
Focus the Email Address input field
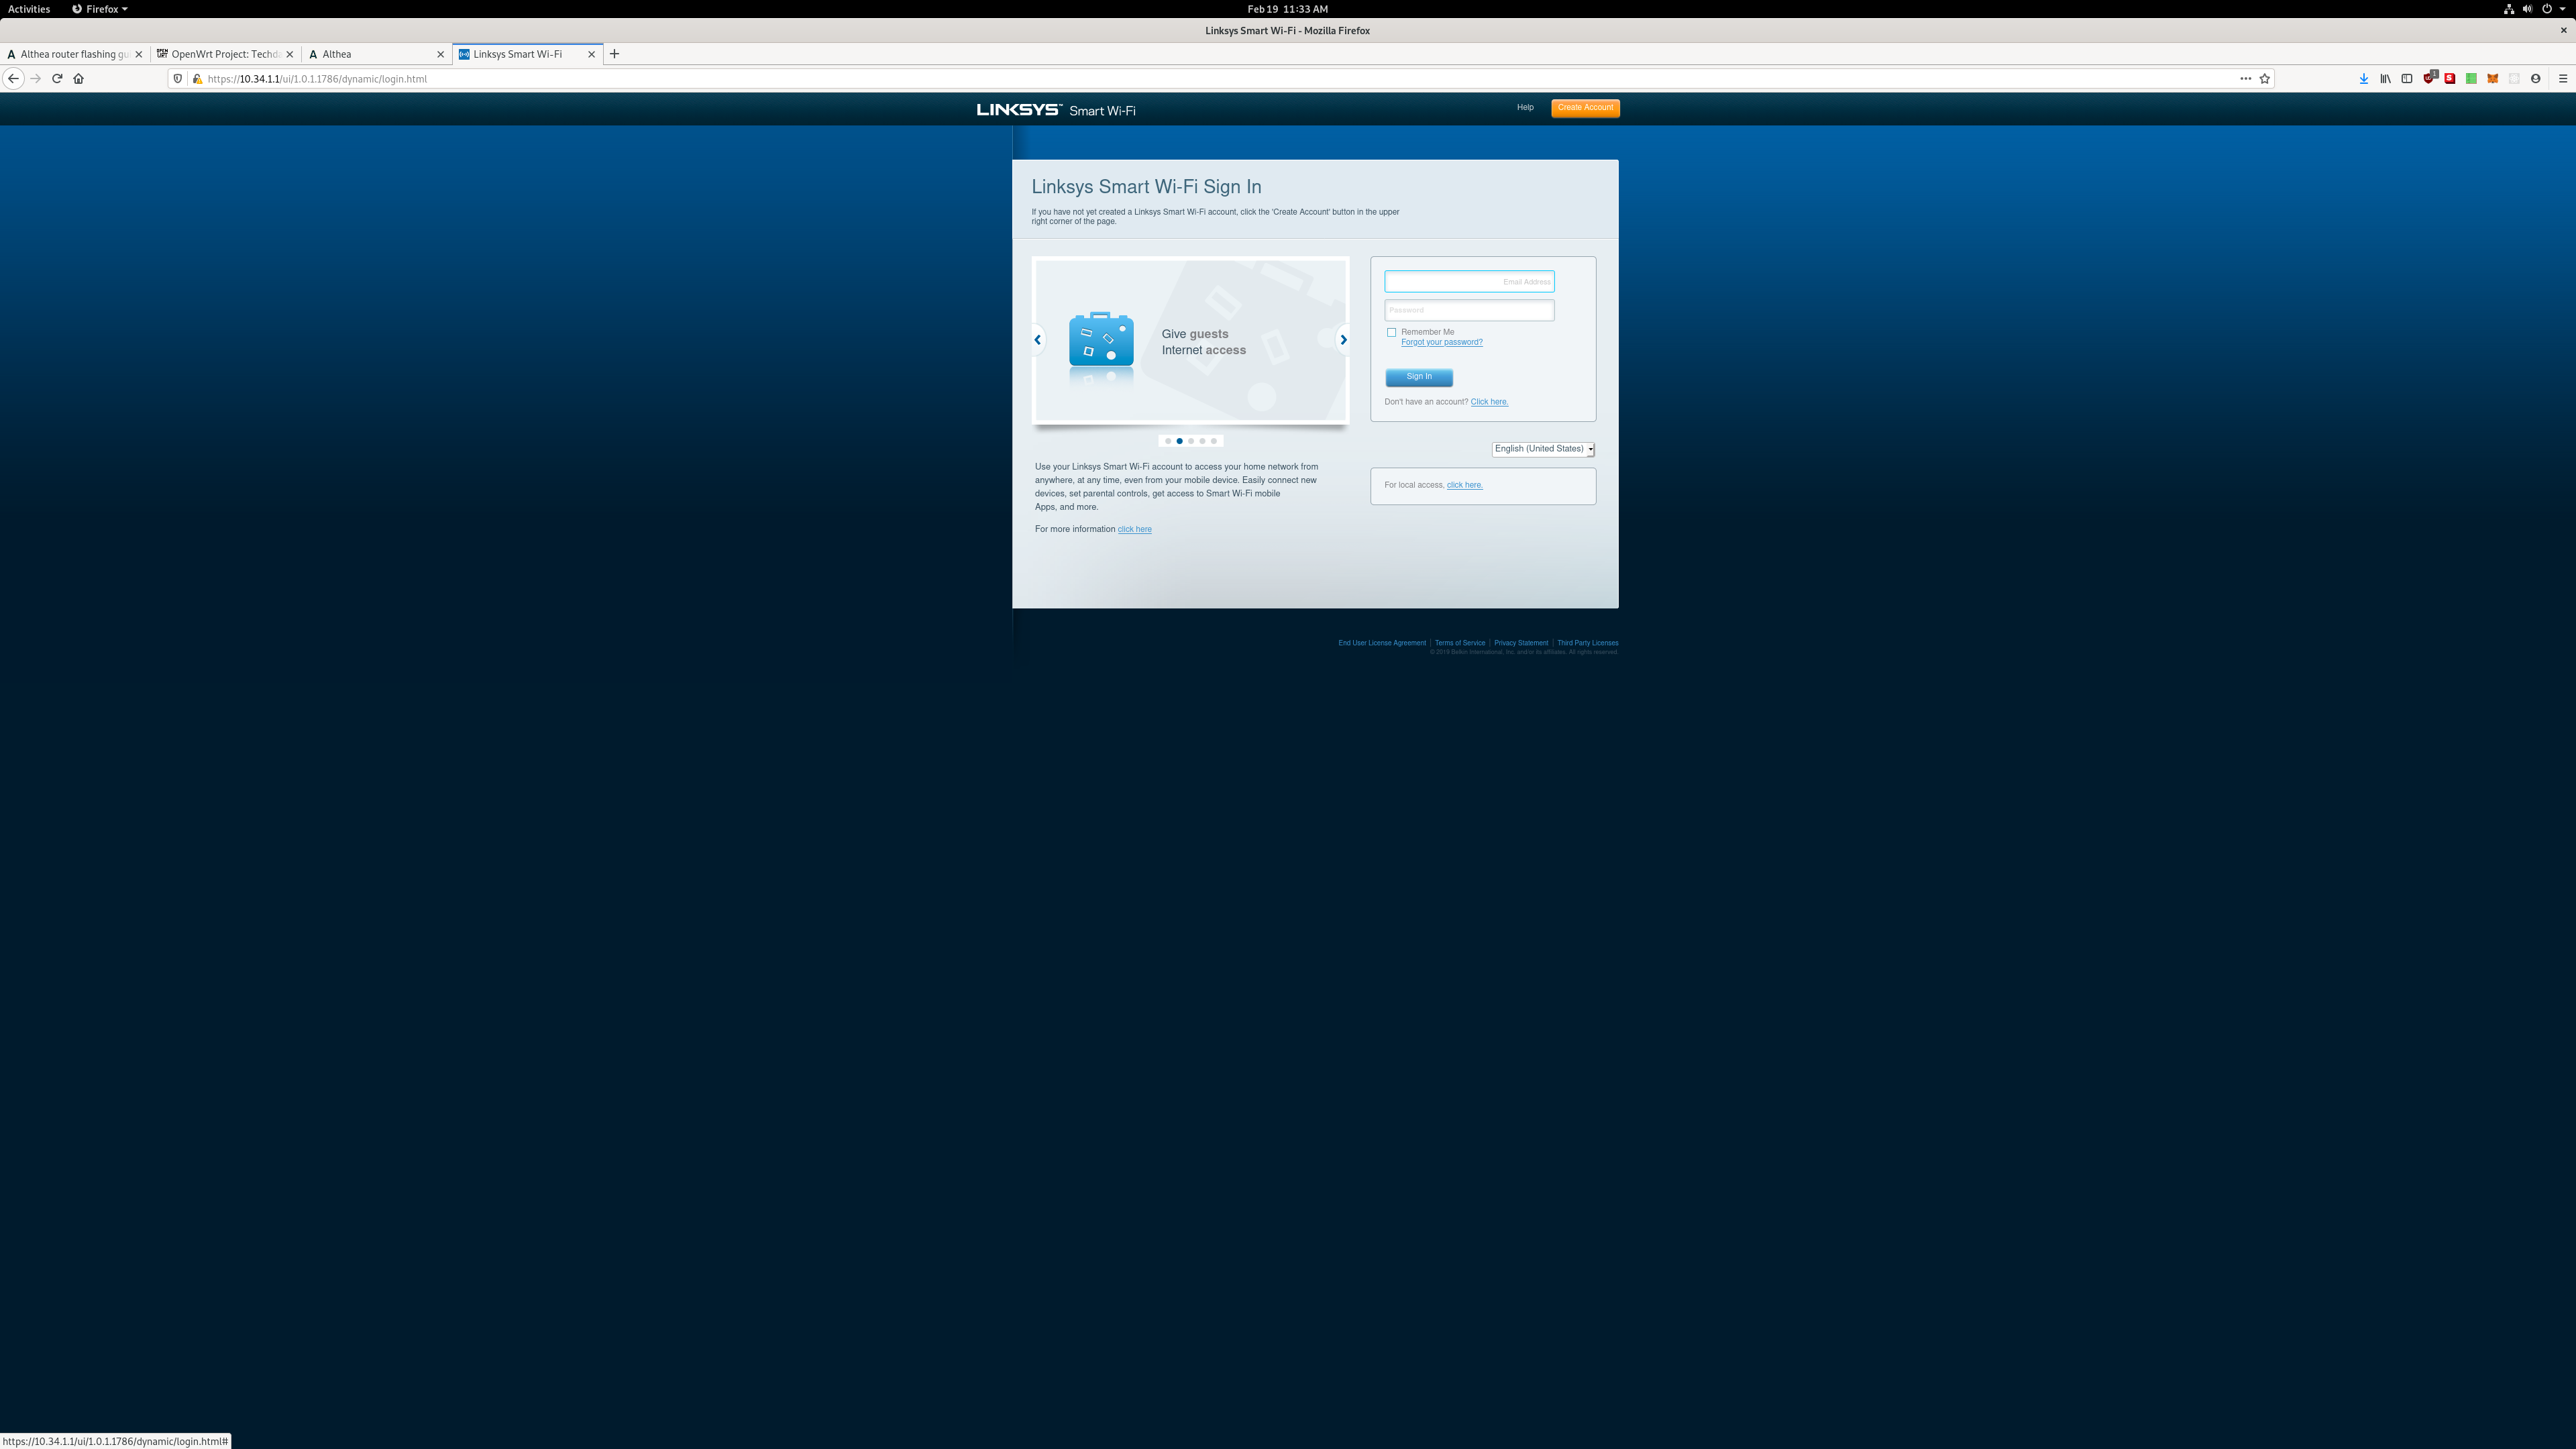[x=1469, y=282]
